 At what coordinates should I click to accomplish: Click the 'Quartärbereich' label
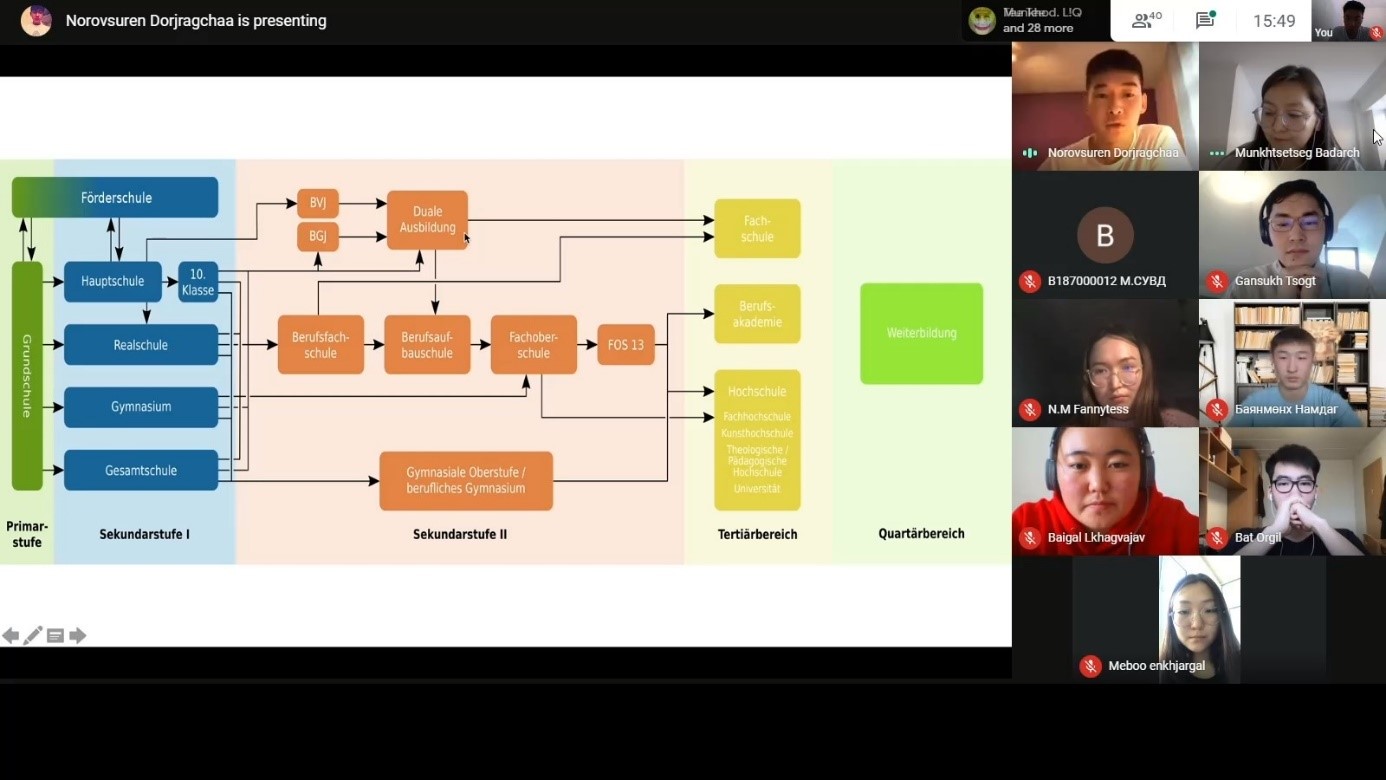coord(921,534)
